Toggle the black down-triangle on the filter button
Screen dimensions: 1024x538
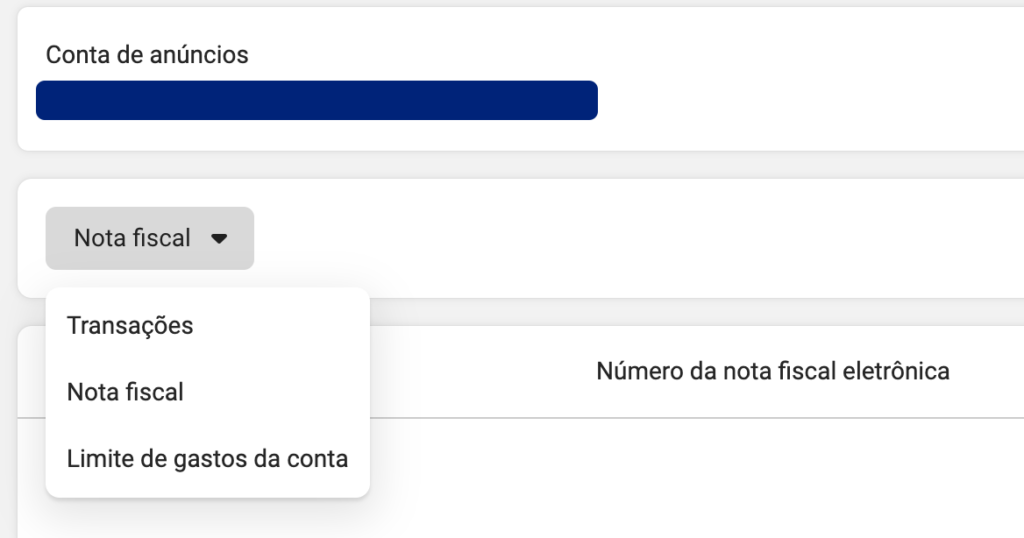click(220, 239)
